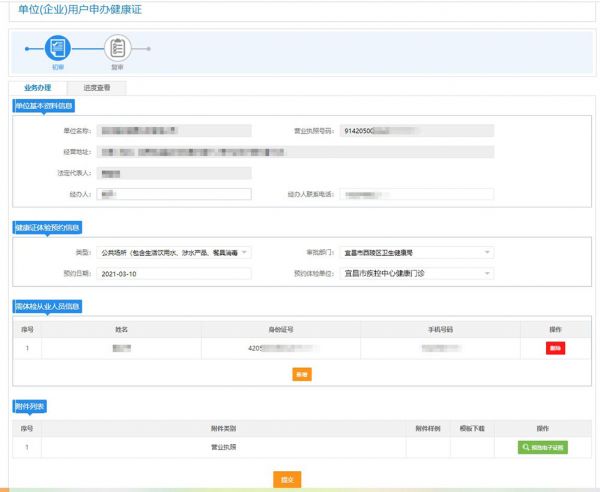Open the 类型 dropdown
The width and height of the screenshot is (600, 492).
click(x=173, y=253)
